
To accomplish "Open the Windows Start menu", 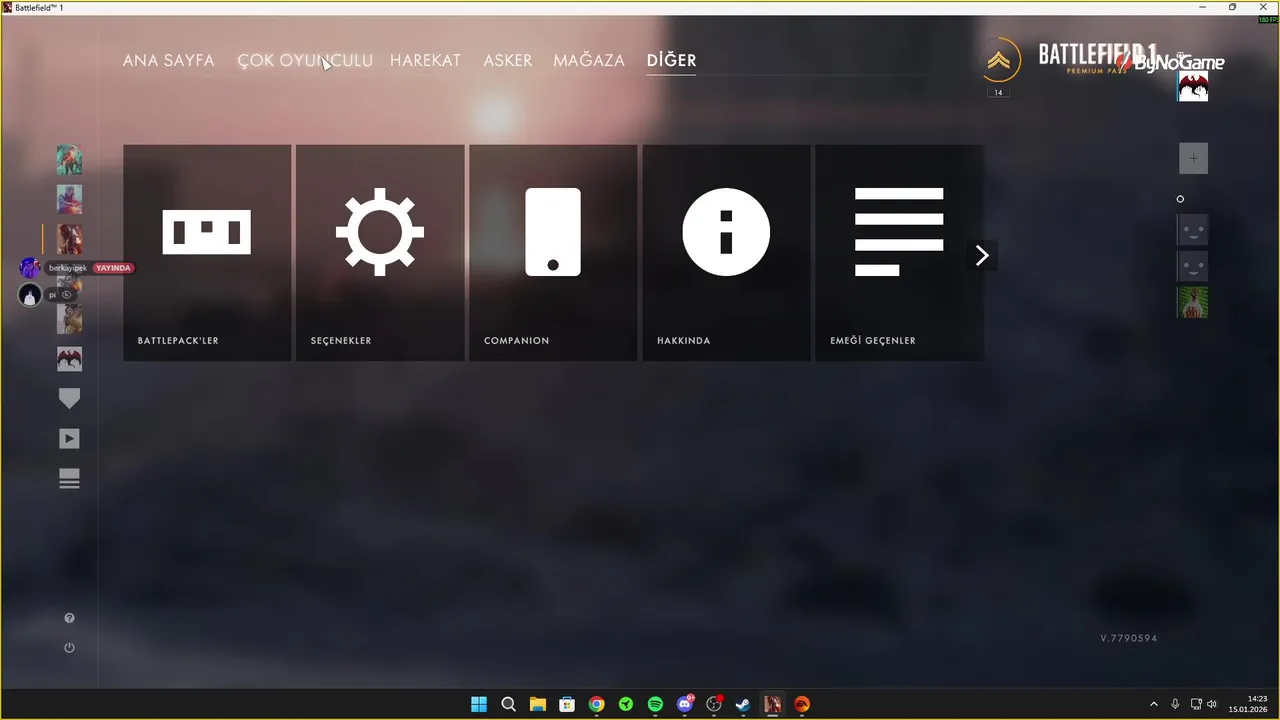I will click(479, 704).
